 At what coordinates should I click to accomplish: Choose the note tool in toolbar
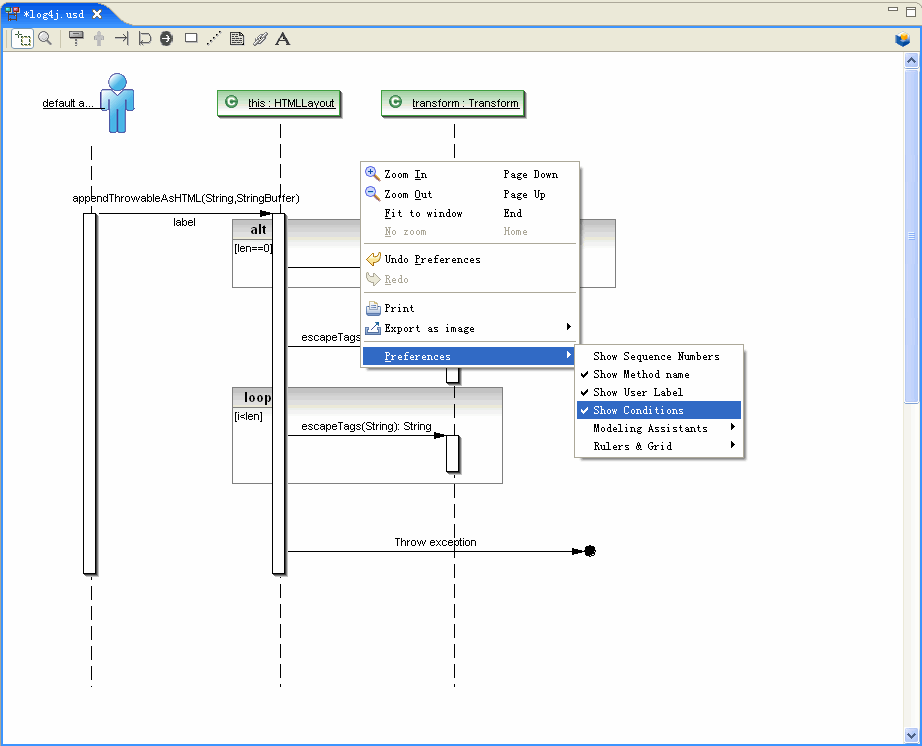pos(237,39)
